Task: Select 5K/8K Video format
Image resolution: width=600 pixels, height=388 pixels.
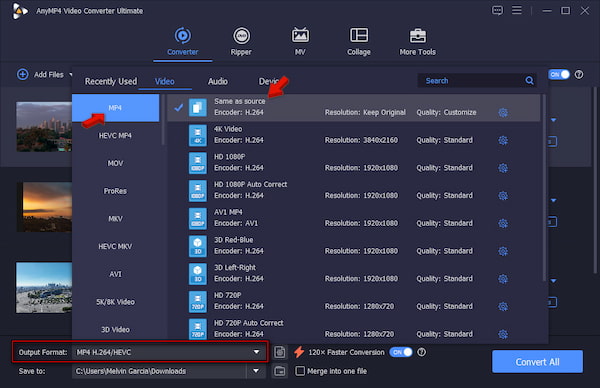Action: [x=115, y=302]
